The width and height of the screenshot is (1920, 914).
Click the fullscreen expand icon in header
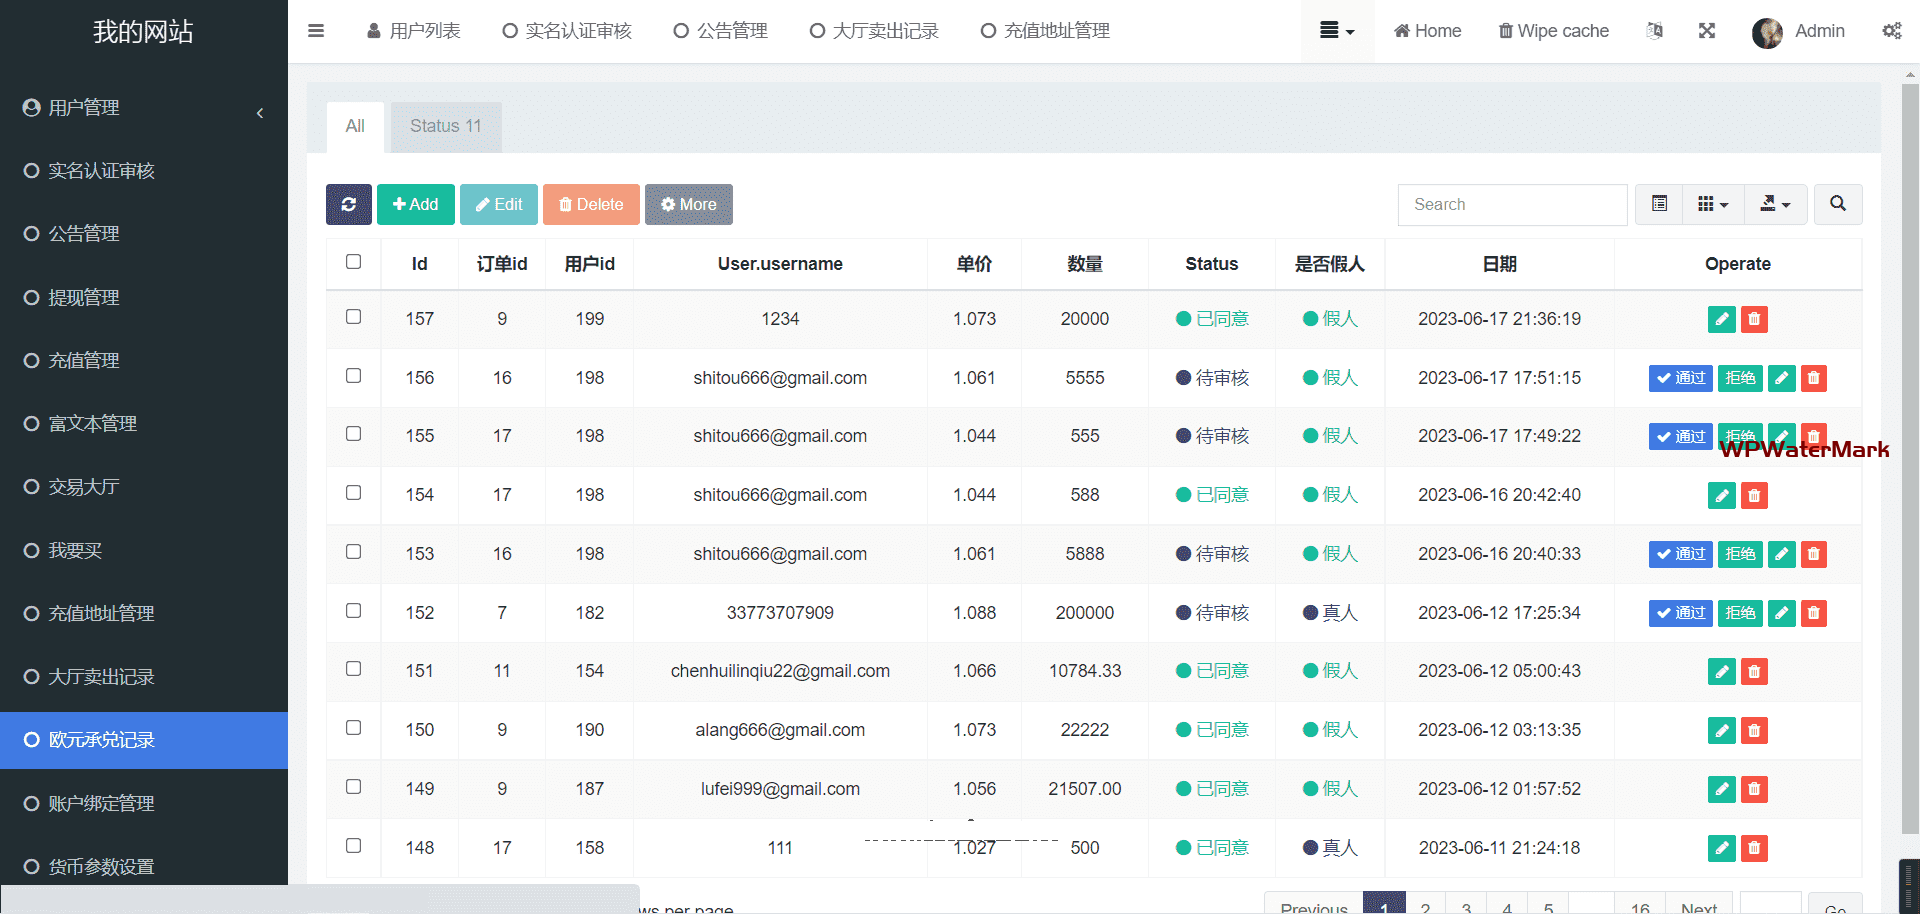tap(1706, 31)
